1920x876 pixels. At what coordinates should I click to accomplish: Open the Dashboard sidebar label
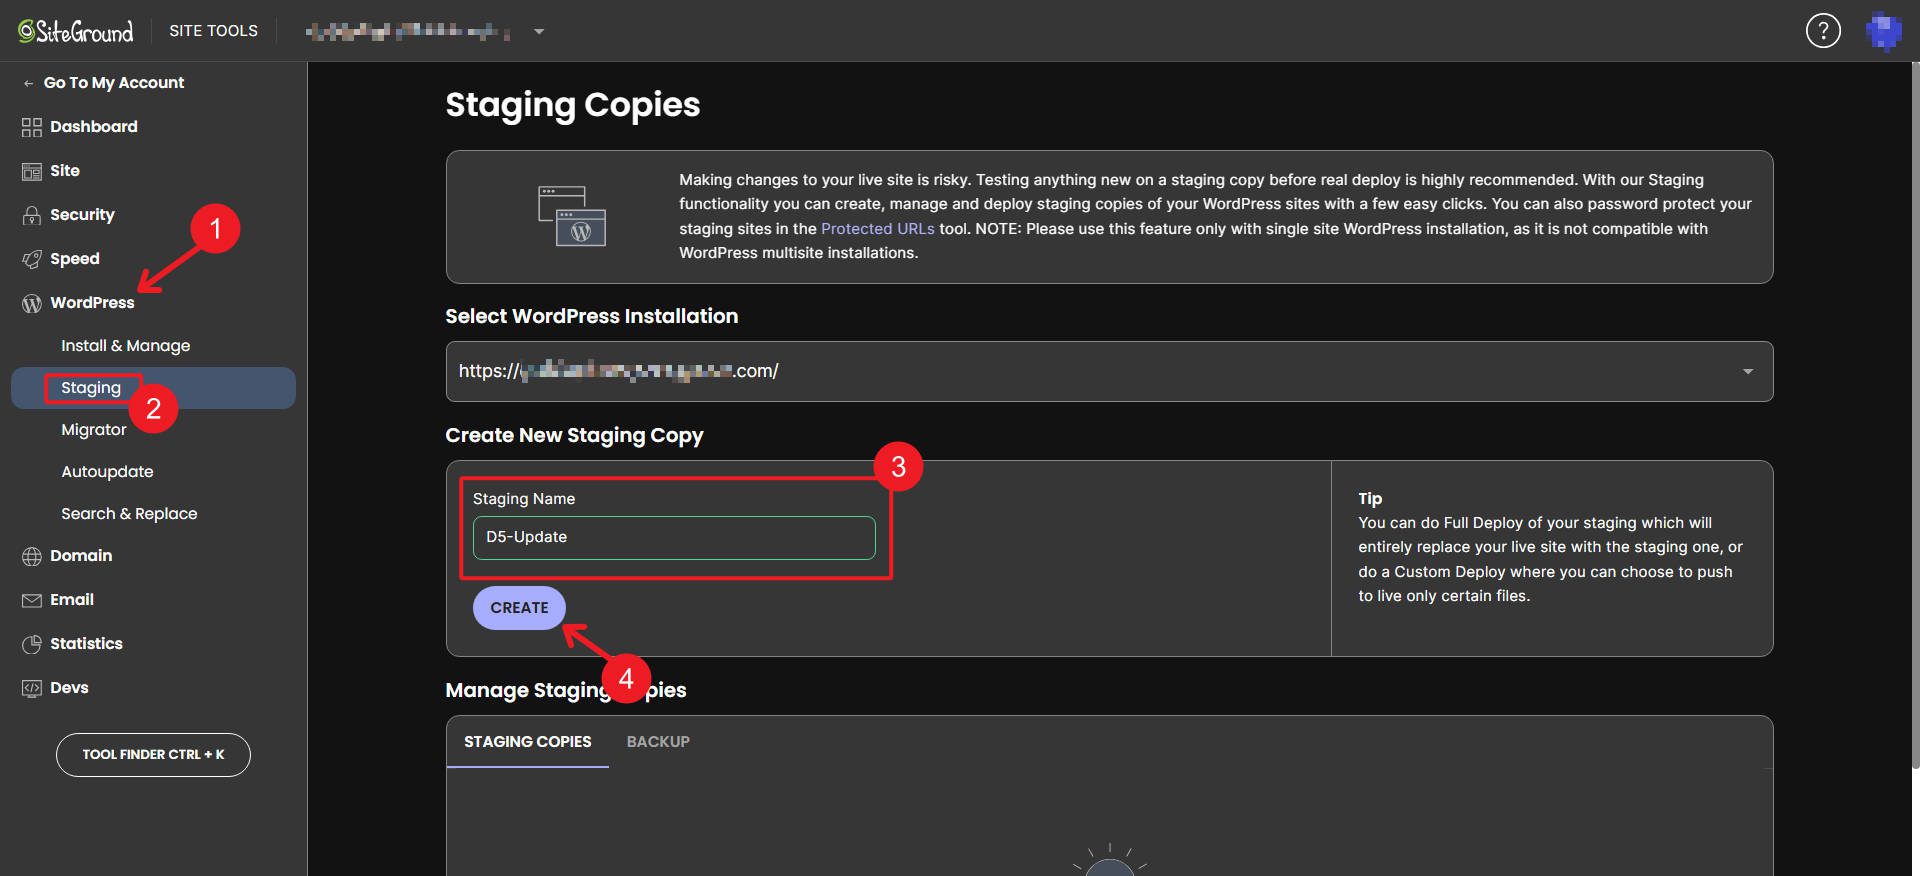click(x=94, y=126)
